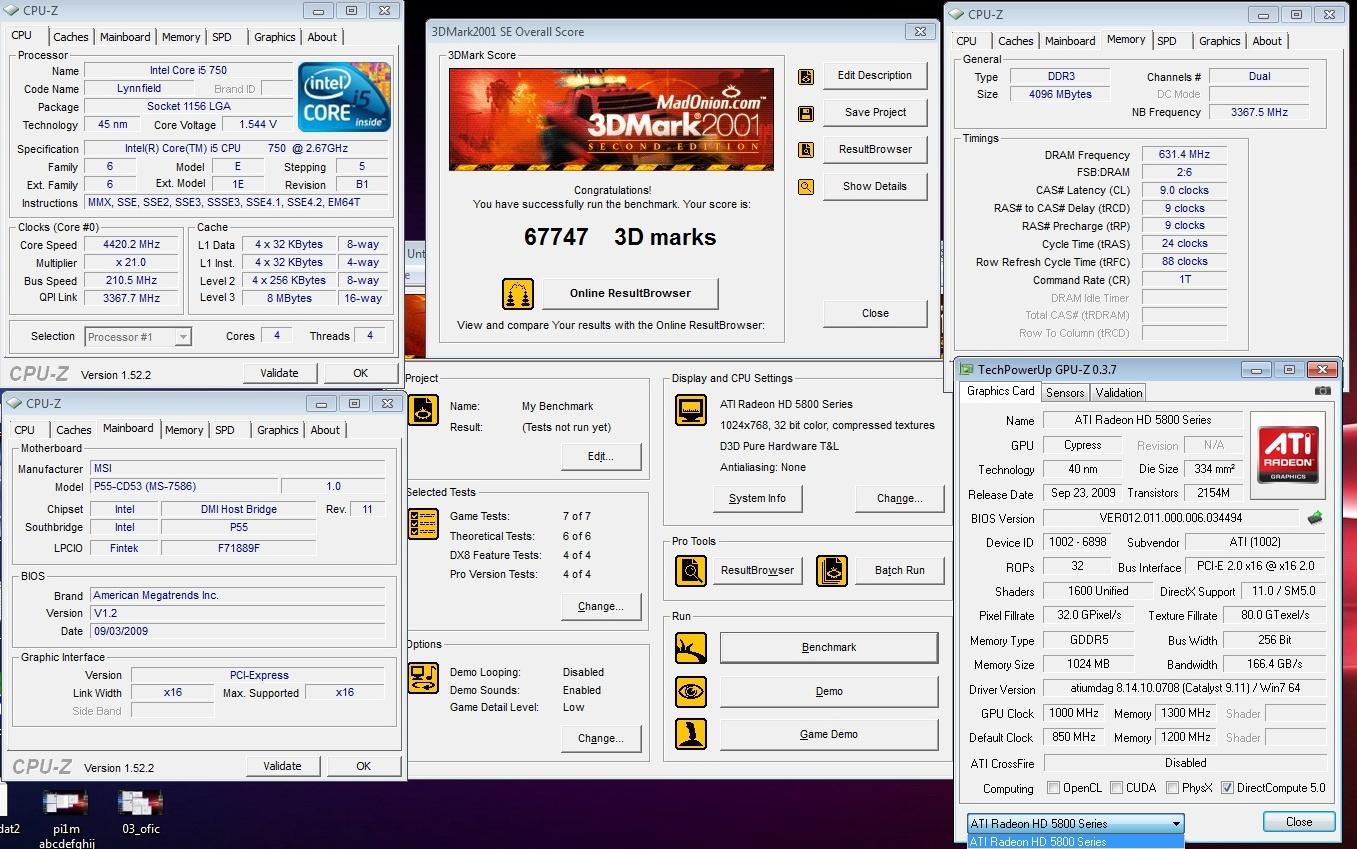Click the GPU-Z title bar app icon

967,370
